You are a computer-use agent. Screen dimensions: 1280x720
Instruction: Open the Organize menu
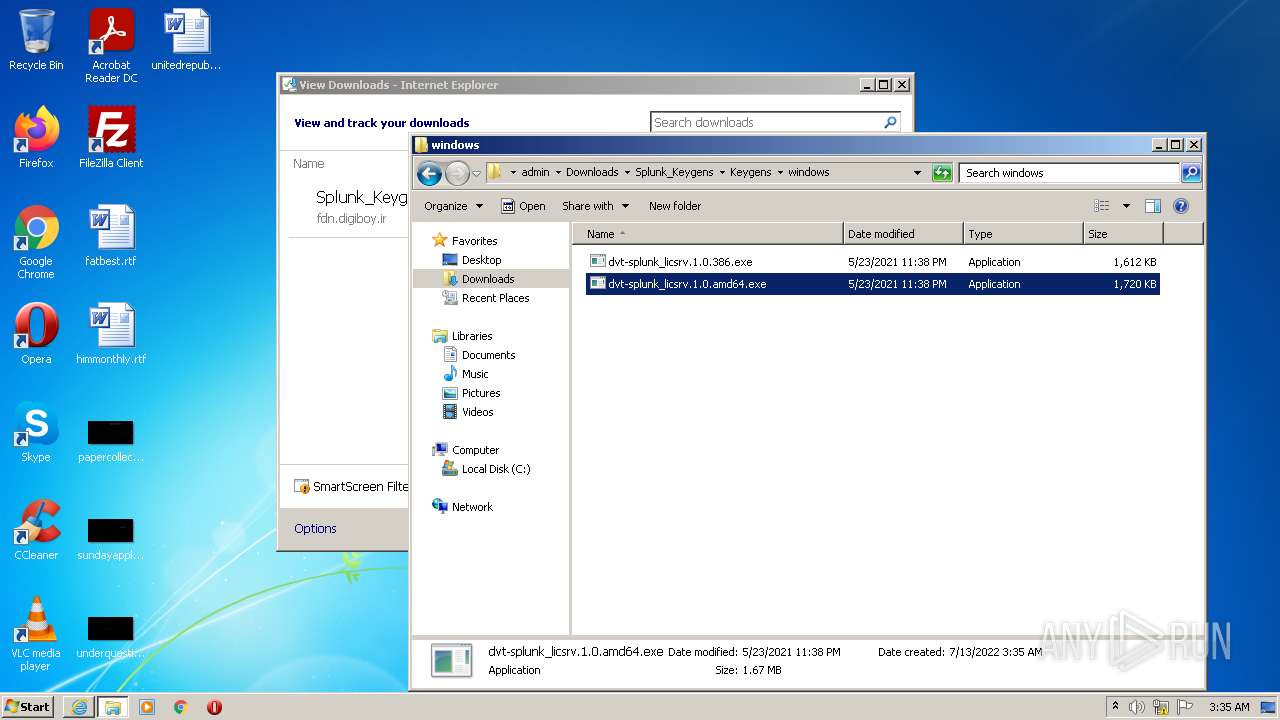[x=453, y=206]
